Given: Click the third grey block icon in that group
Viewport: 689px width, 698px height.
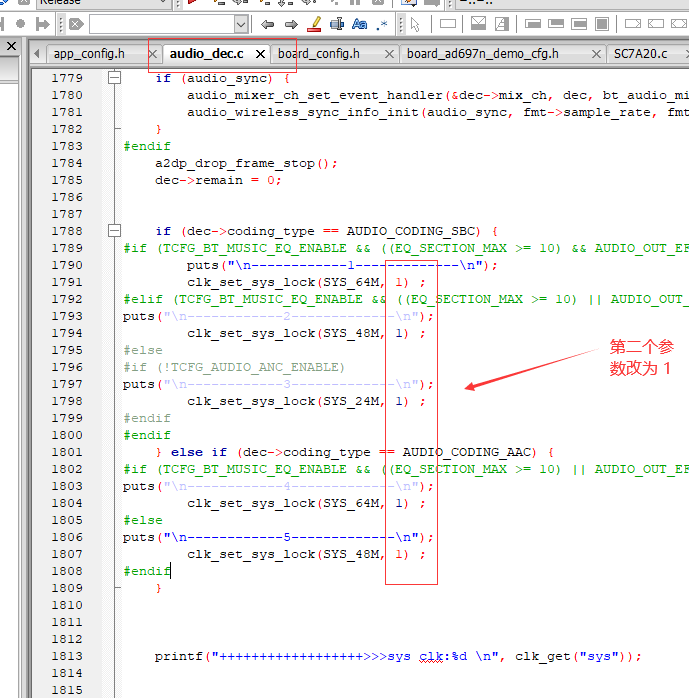Looking at the screenshot, I should 579,24.
